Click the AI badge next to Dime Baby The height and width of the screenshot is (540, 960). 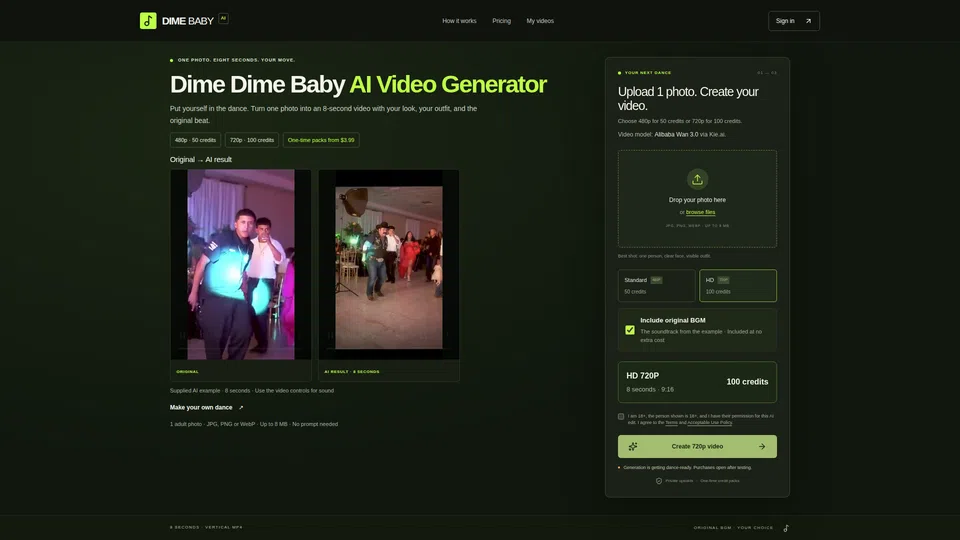(223, 18)
